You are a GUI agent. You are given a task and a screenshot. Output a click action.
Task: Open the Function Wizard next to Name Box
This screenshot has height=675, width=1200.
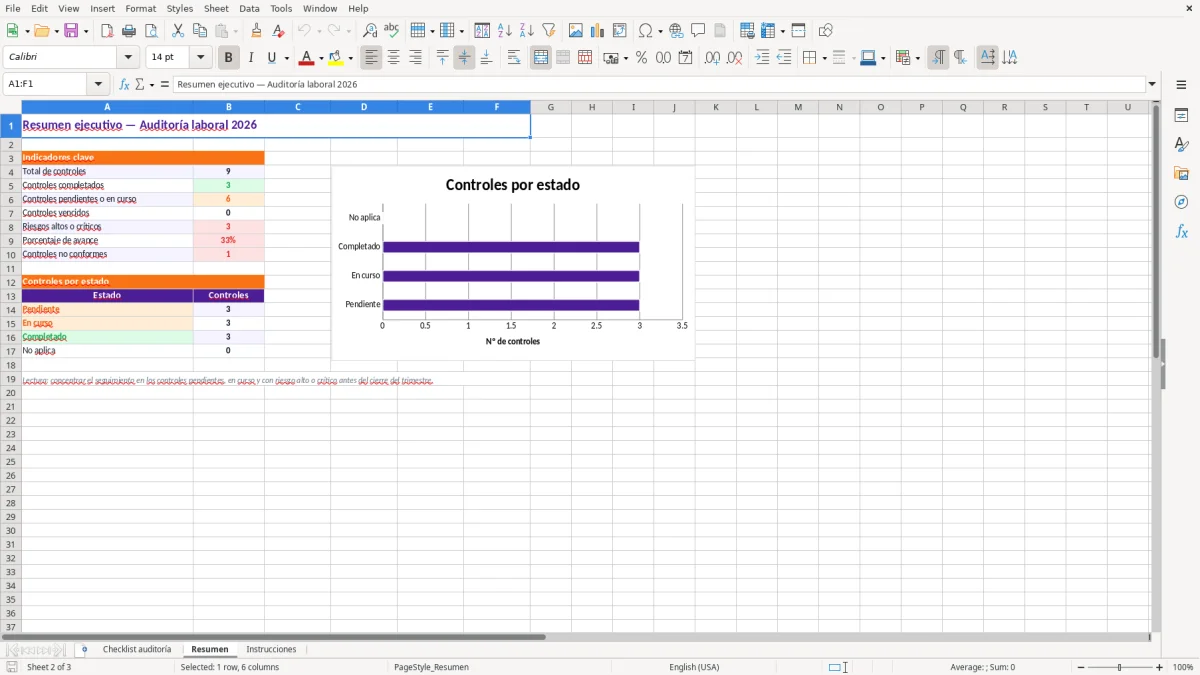tap(124, 84)
